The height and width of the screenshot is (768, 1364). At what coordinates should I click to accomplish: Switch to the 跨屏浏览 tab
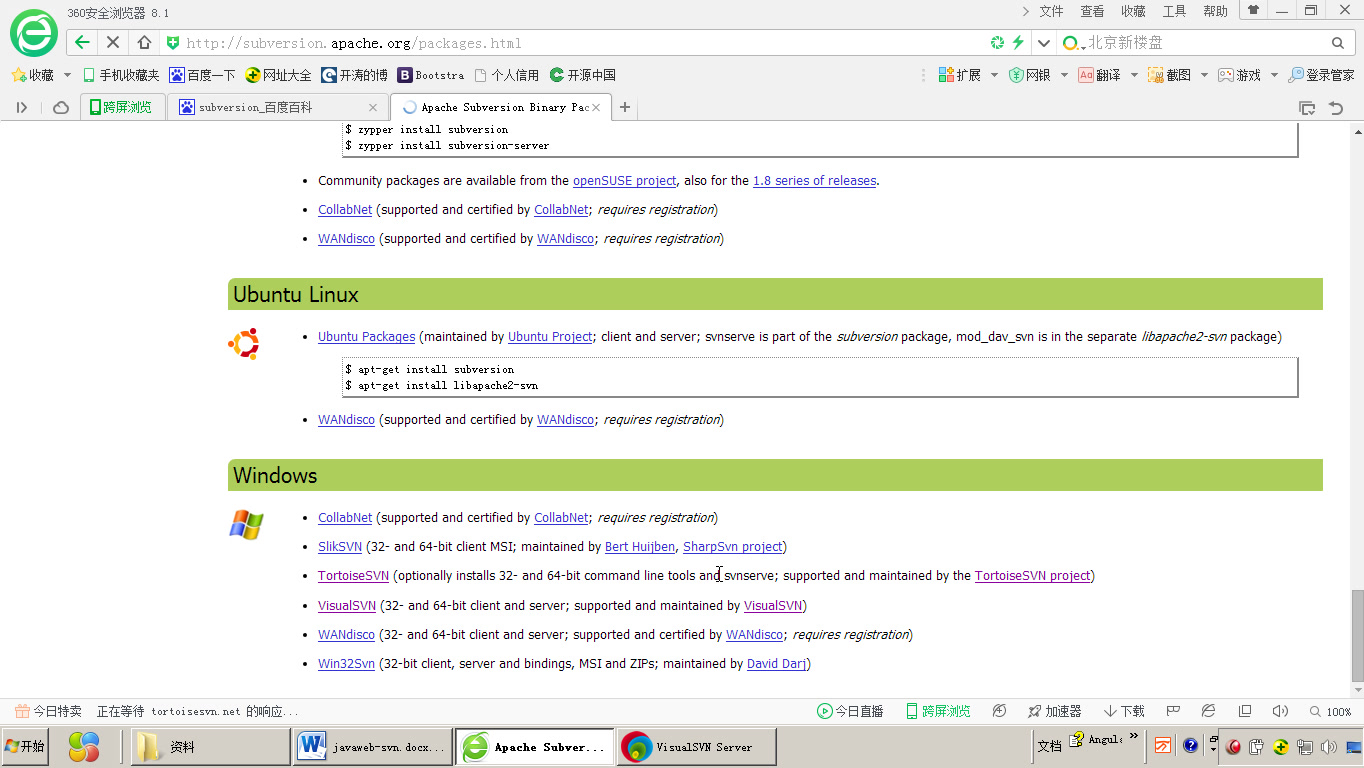pyautogui.click(x=122, y=107)
